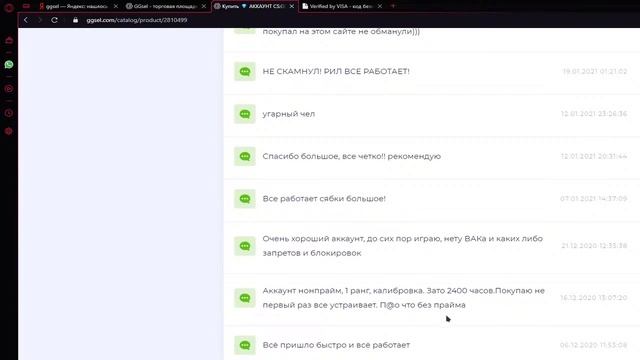Switch to the 'GGsel - торговая площадка' tab
The height and width of the screenshot is (360, 640).
pos(165,6)
